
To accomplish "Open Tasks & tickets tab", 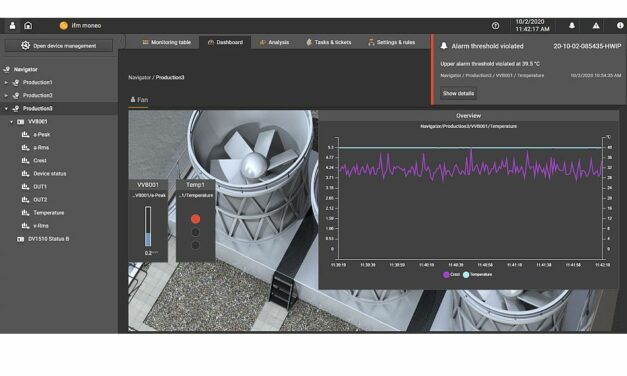I will tap(329, 42).
